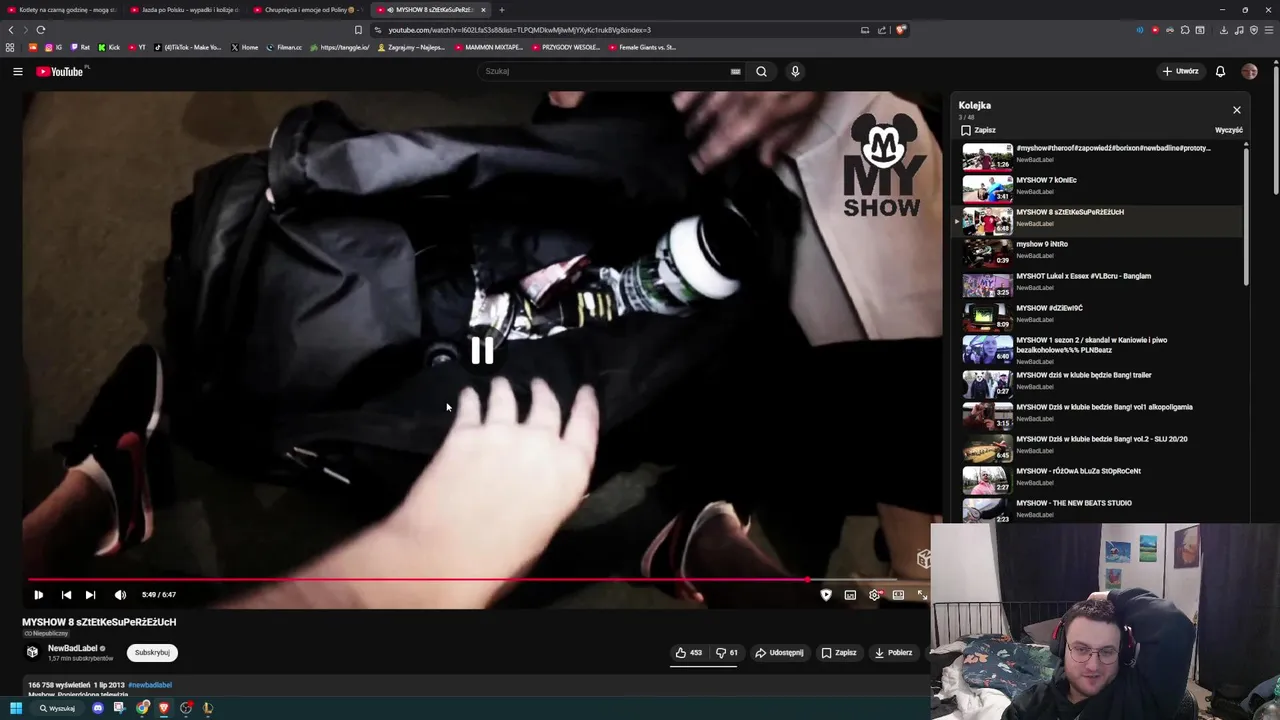This screenshot has width=1280, height=720.
Task: Play MYSHOW 1 sezon 2 skandal video
Action: [1101, 349]
